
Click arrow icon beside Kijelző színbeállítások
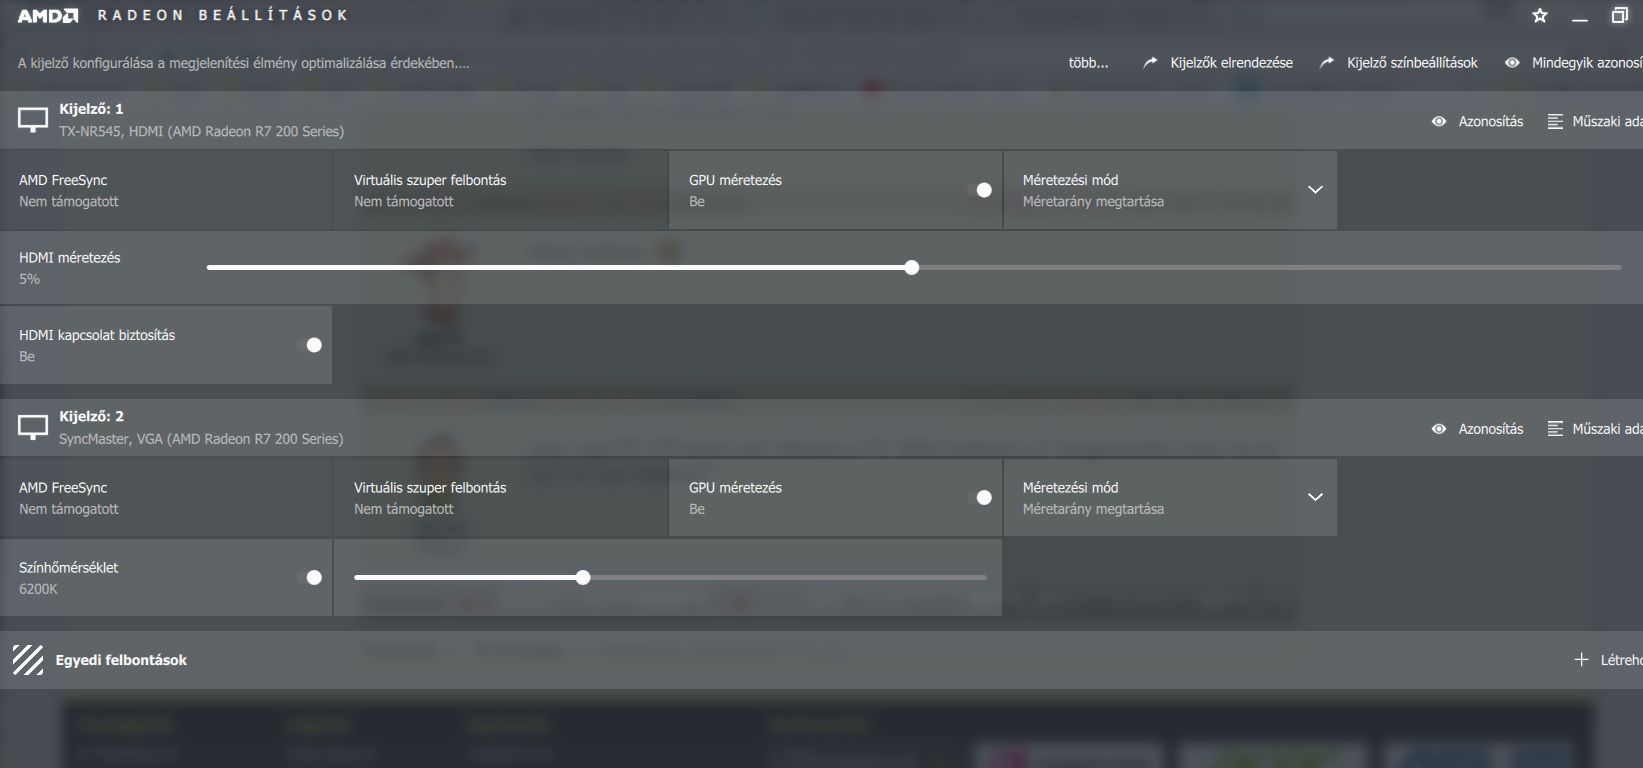(1327, 62)
